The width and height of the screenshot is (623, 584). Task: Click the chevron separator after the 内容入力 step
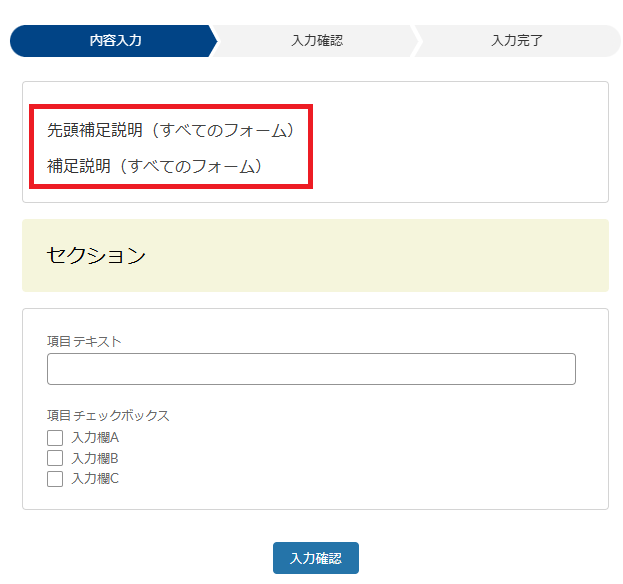coord(214,41)
